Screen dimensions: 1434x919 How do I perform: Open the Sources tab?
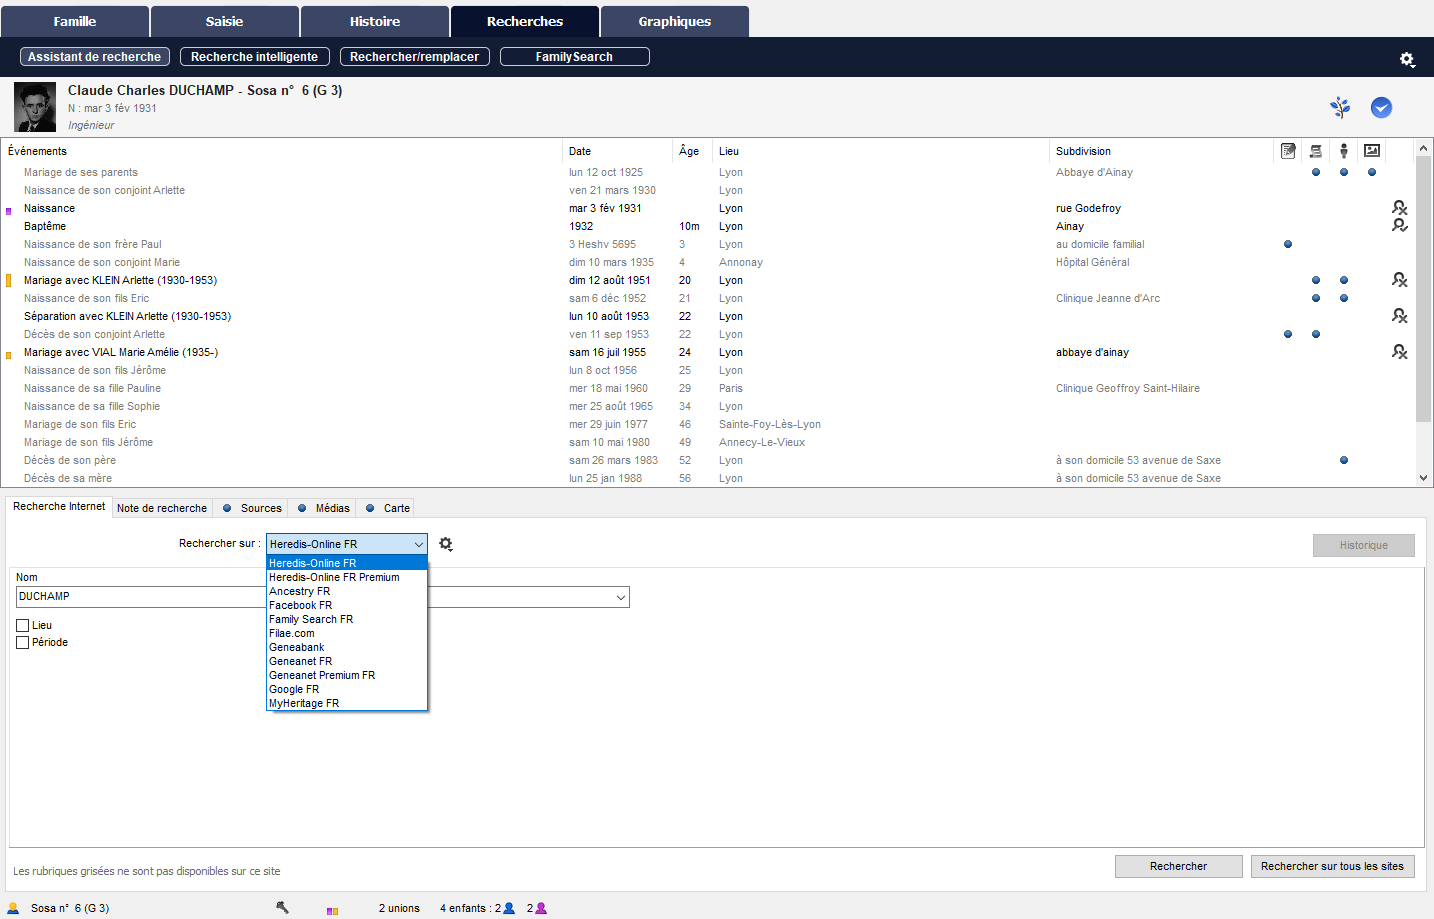pyautogui.click(x=252, y=508)
